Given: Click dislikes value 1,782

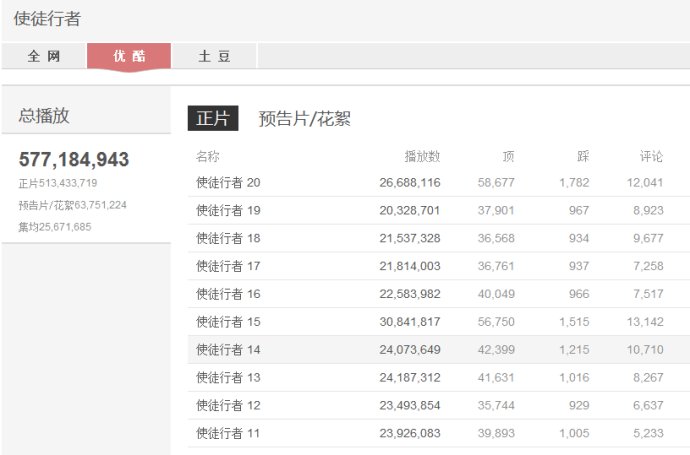Looking at the screenshot, I should pyautogui.click(x=574, y=183).
